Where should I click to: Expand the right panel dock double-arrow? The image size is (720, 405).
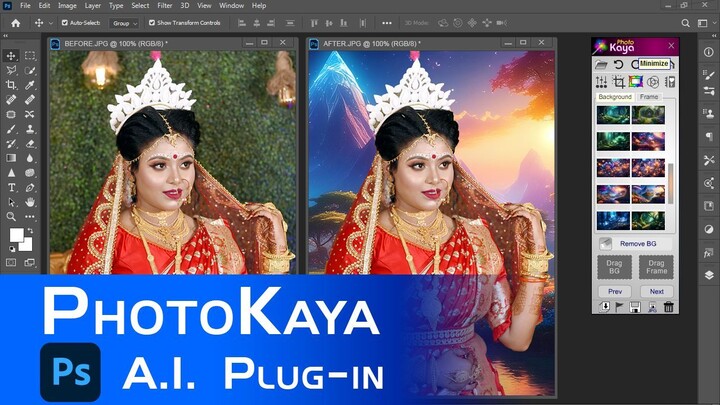[x=714, y=35]
